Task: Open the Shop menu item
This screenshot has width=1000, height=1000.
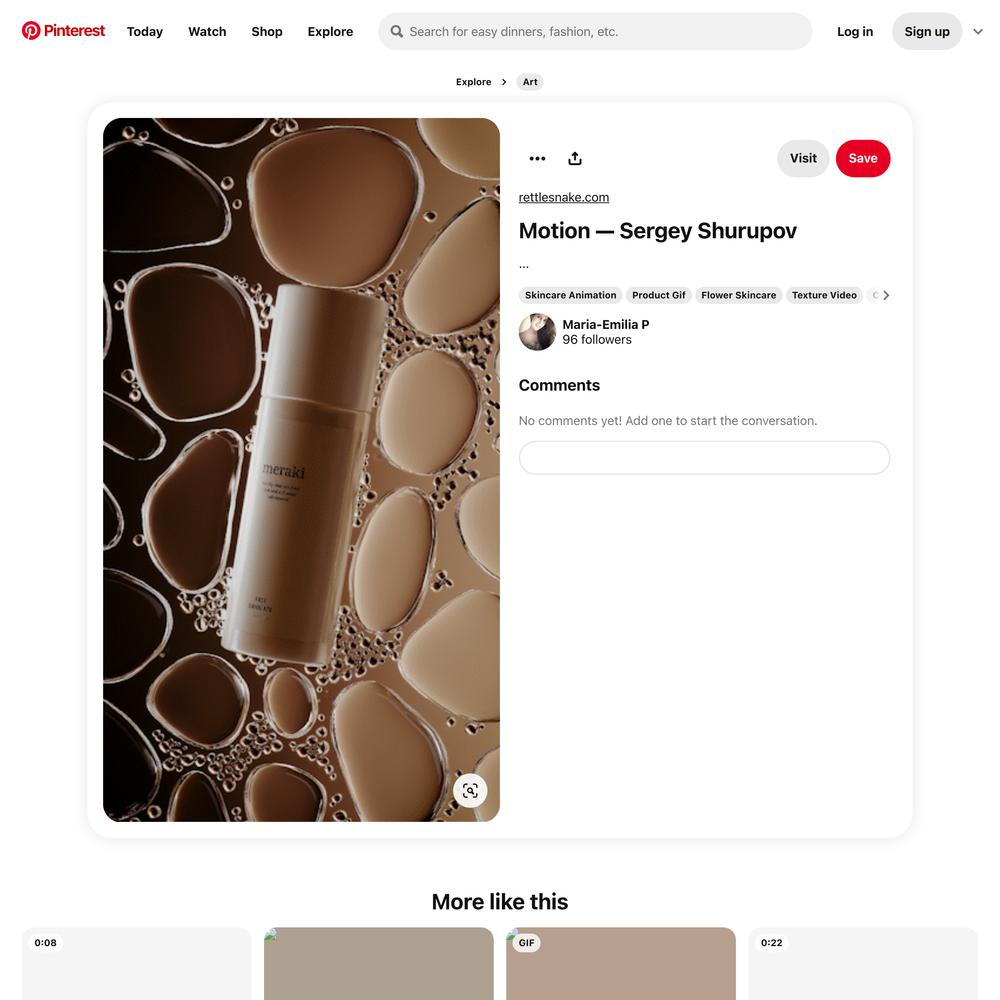Action: tap(267, 31)
